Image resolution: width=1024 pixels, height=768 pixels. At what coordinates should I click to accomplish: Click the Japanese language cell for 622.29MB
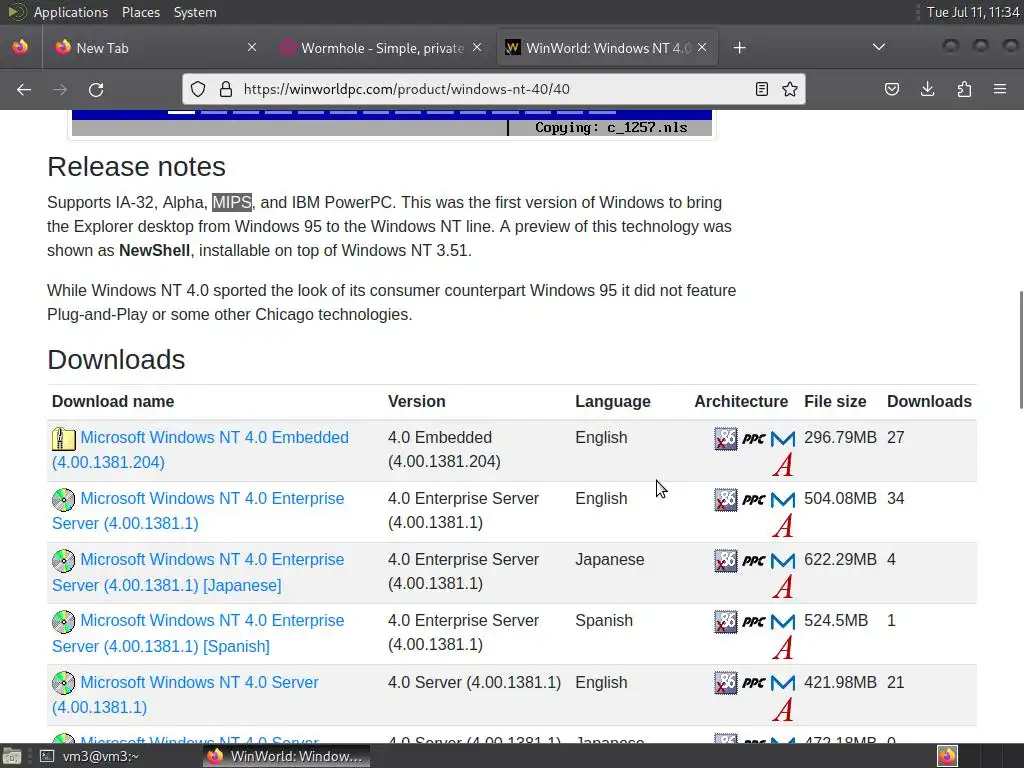pyautogui.click(x=609, y=560)
